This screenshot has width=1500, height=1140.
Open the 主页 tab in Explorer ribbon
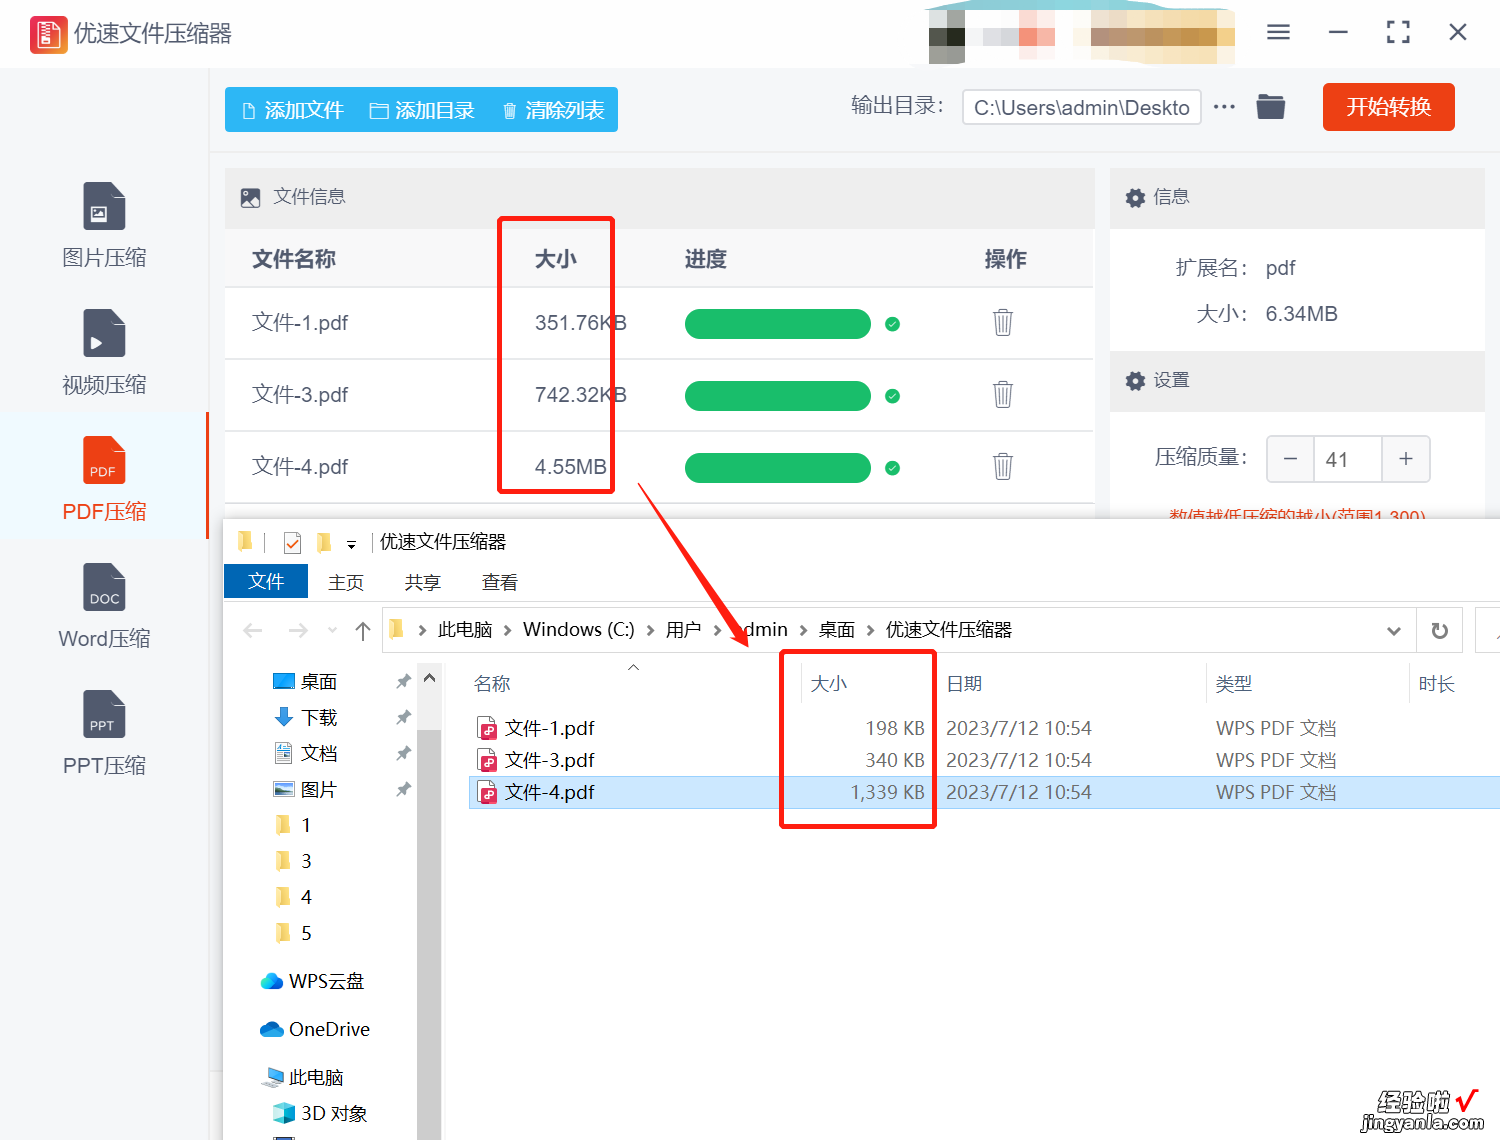click(346, 582)
